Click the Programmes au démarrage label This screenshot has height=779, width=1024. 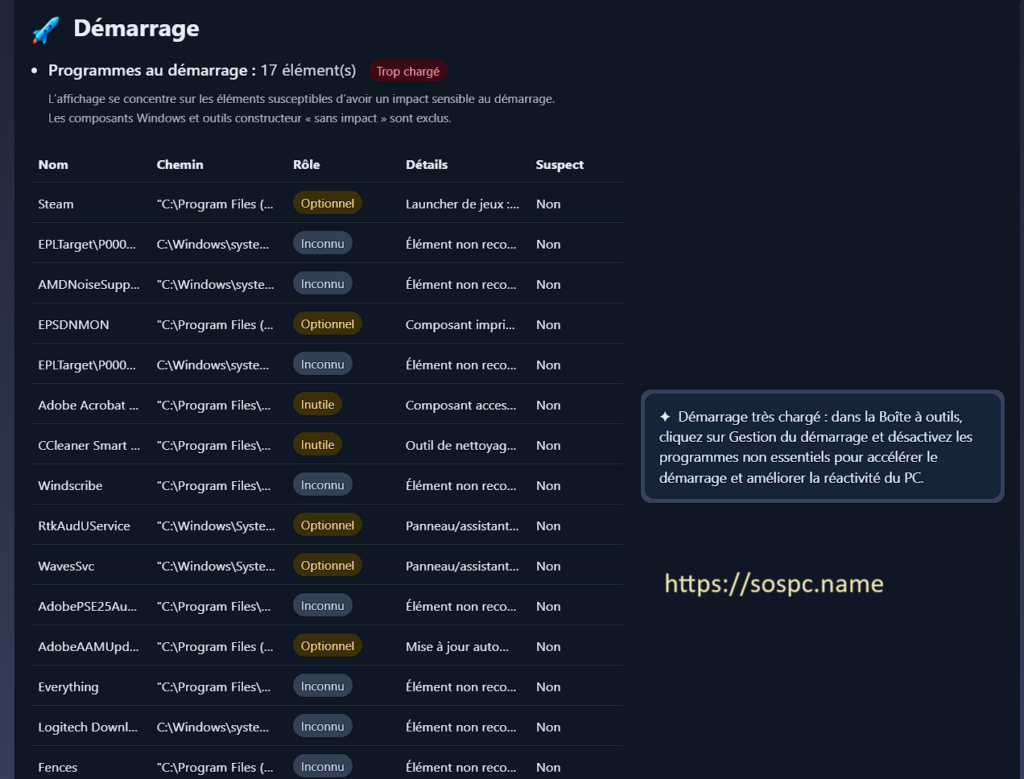tap(152, 71)
